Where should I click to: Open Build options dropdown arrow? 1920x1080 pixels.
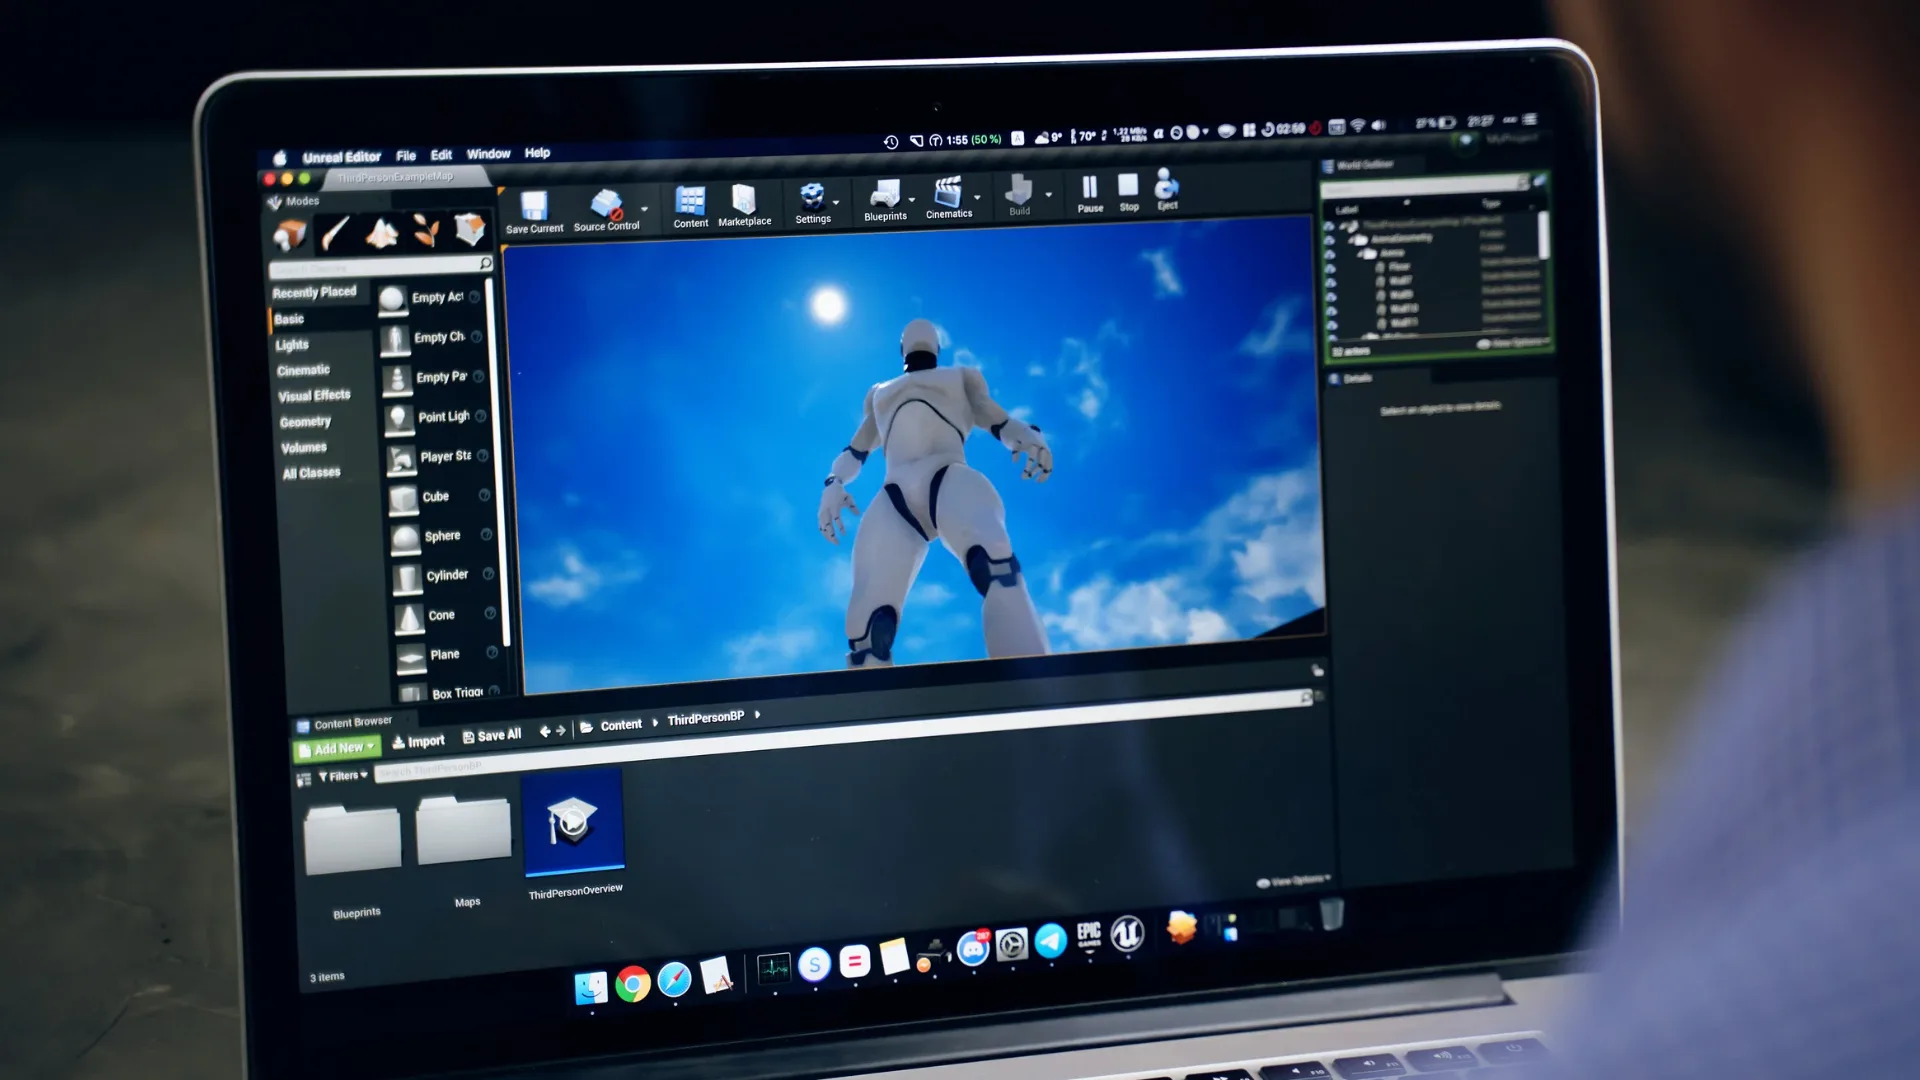point(1048,195)
